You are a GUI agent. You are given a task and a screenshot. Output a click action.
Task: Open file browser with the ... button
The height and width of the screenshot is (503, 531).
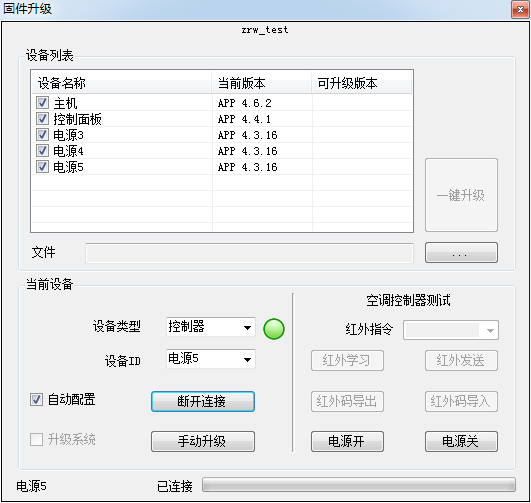(x=461, y=252)
